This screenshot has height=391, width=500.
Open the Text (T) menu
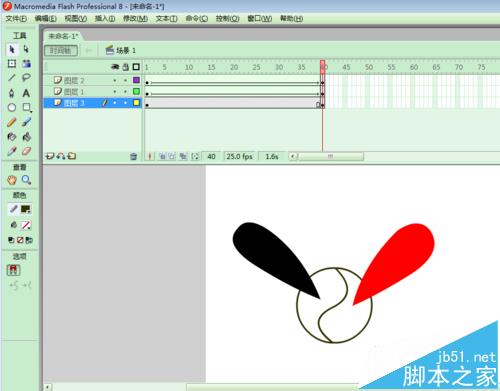coord(166,19)
